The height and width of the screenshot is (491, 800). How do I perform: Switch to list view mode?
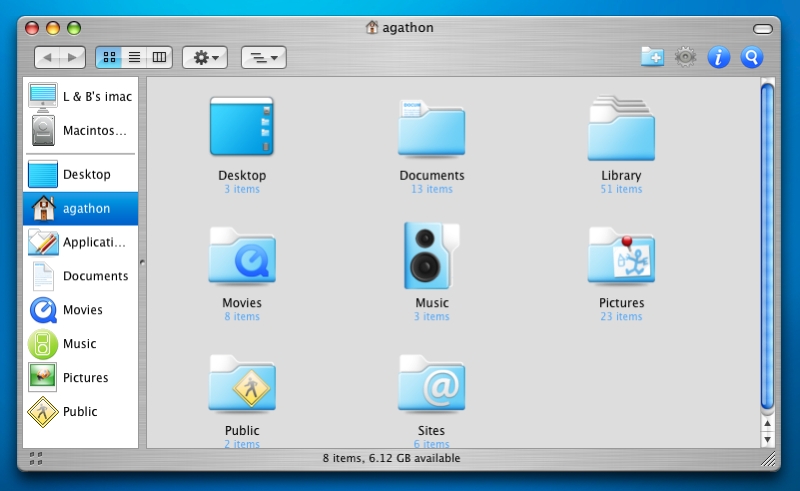[135, 57]
